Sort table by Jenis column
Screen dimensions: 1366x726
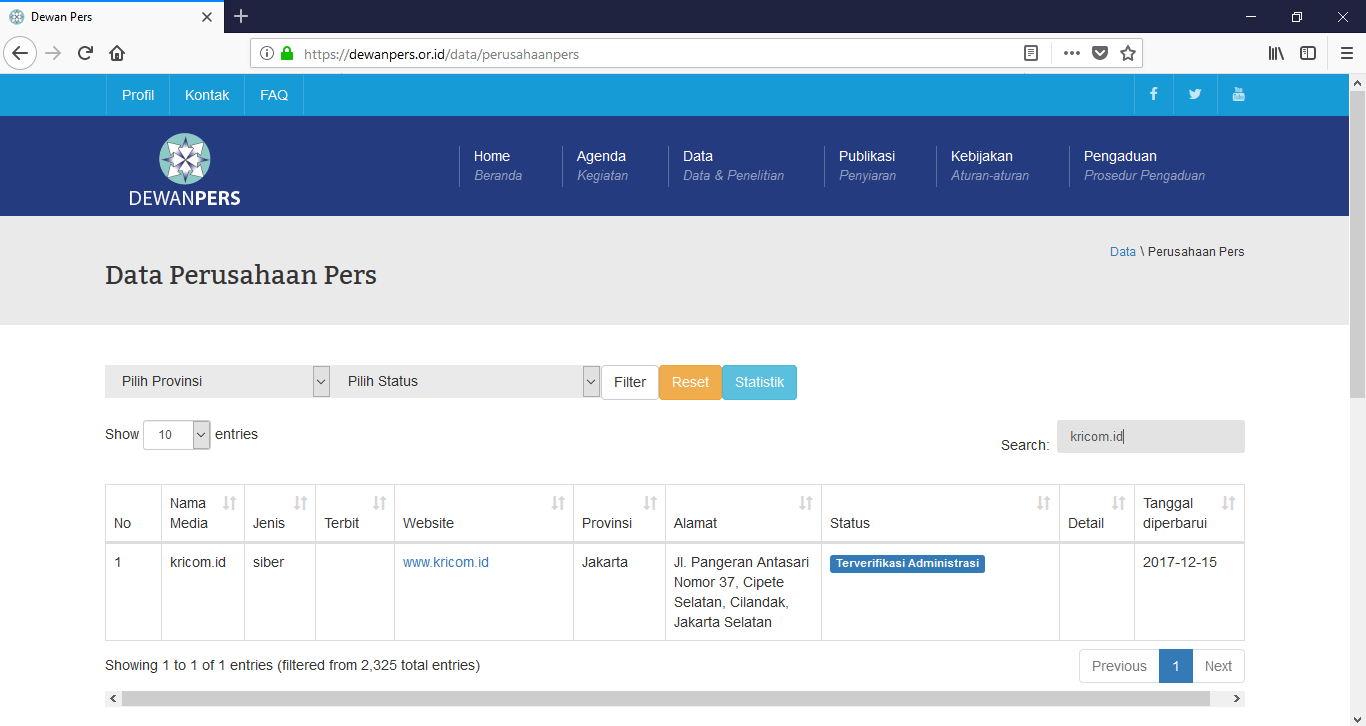click(x=280, y=513)
